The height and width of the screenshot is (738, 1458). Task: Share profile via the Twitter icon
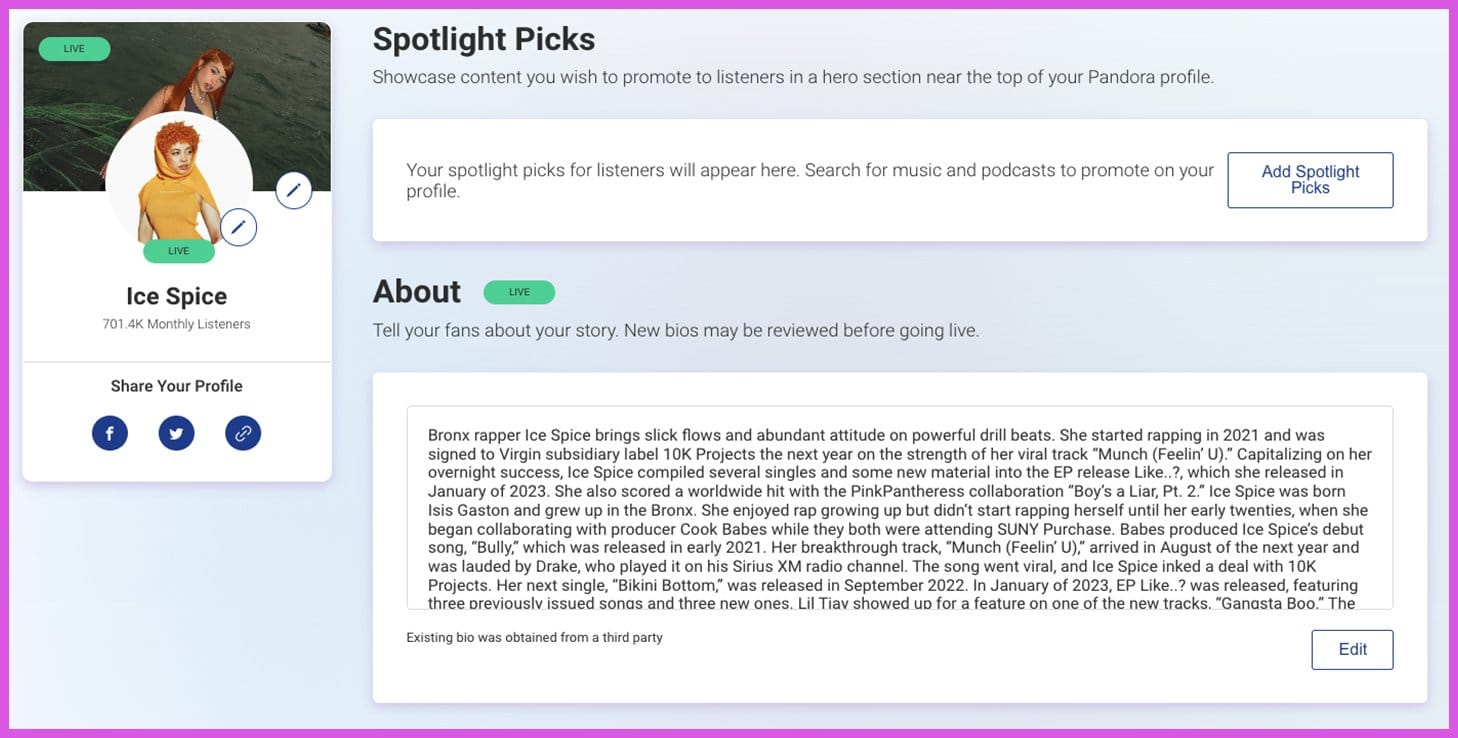pos(176,432)
